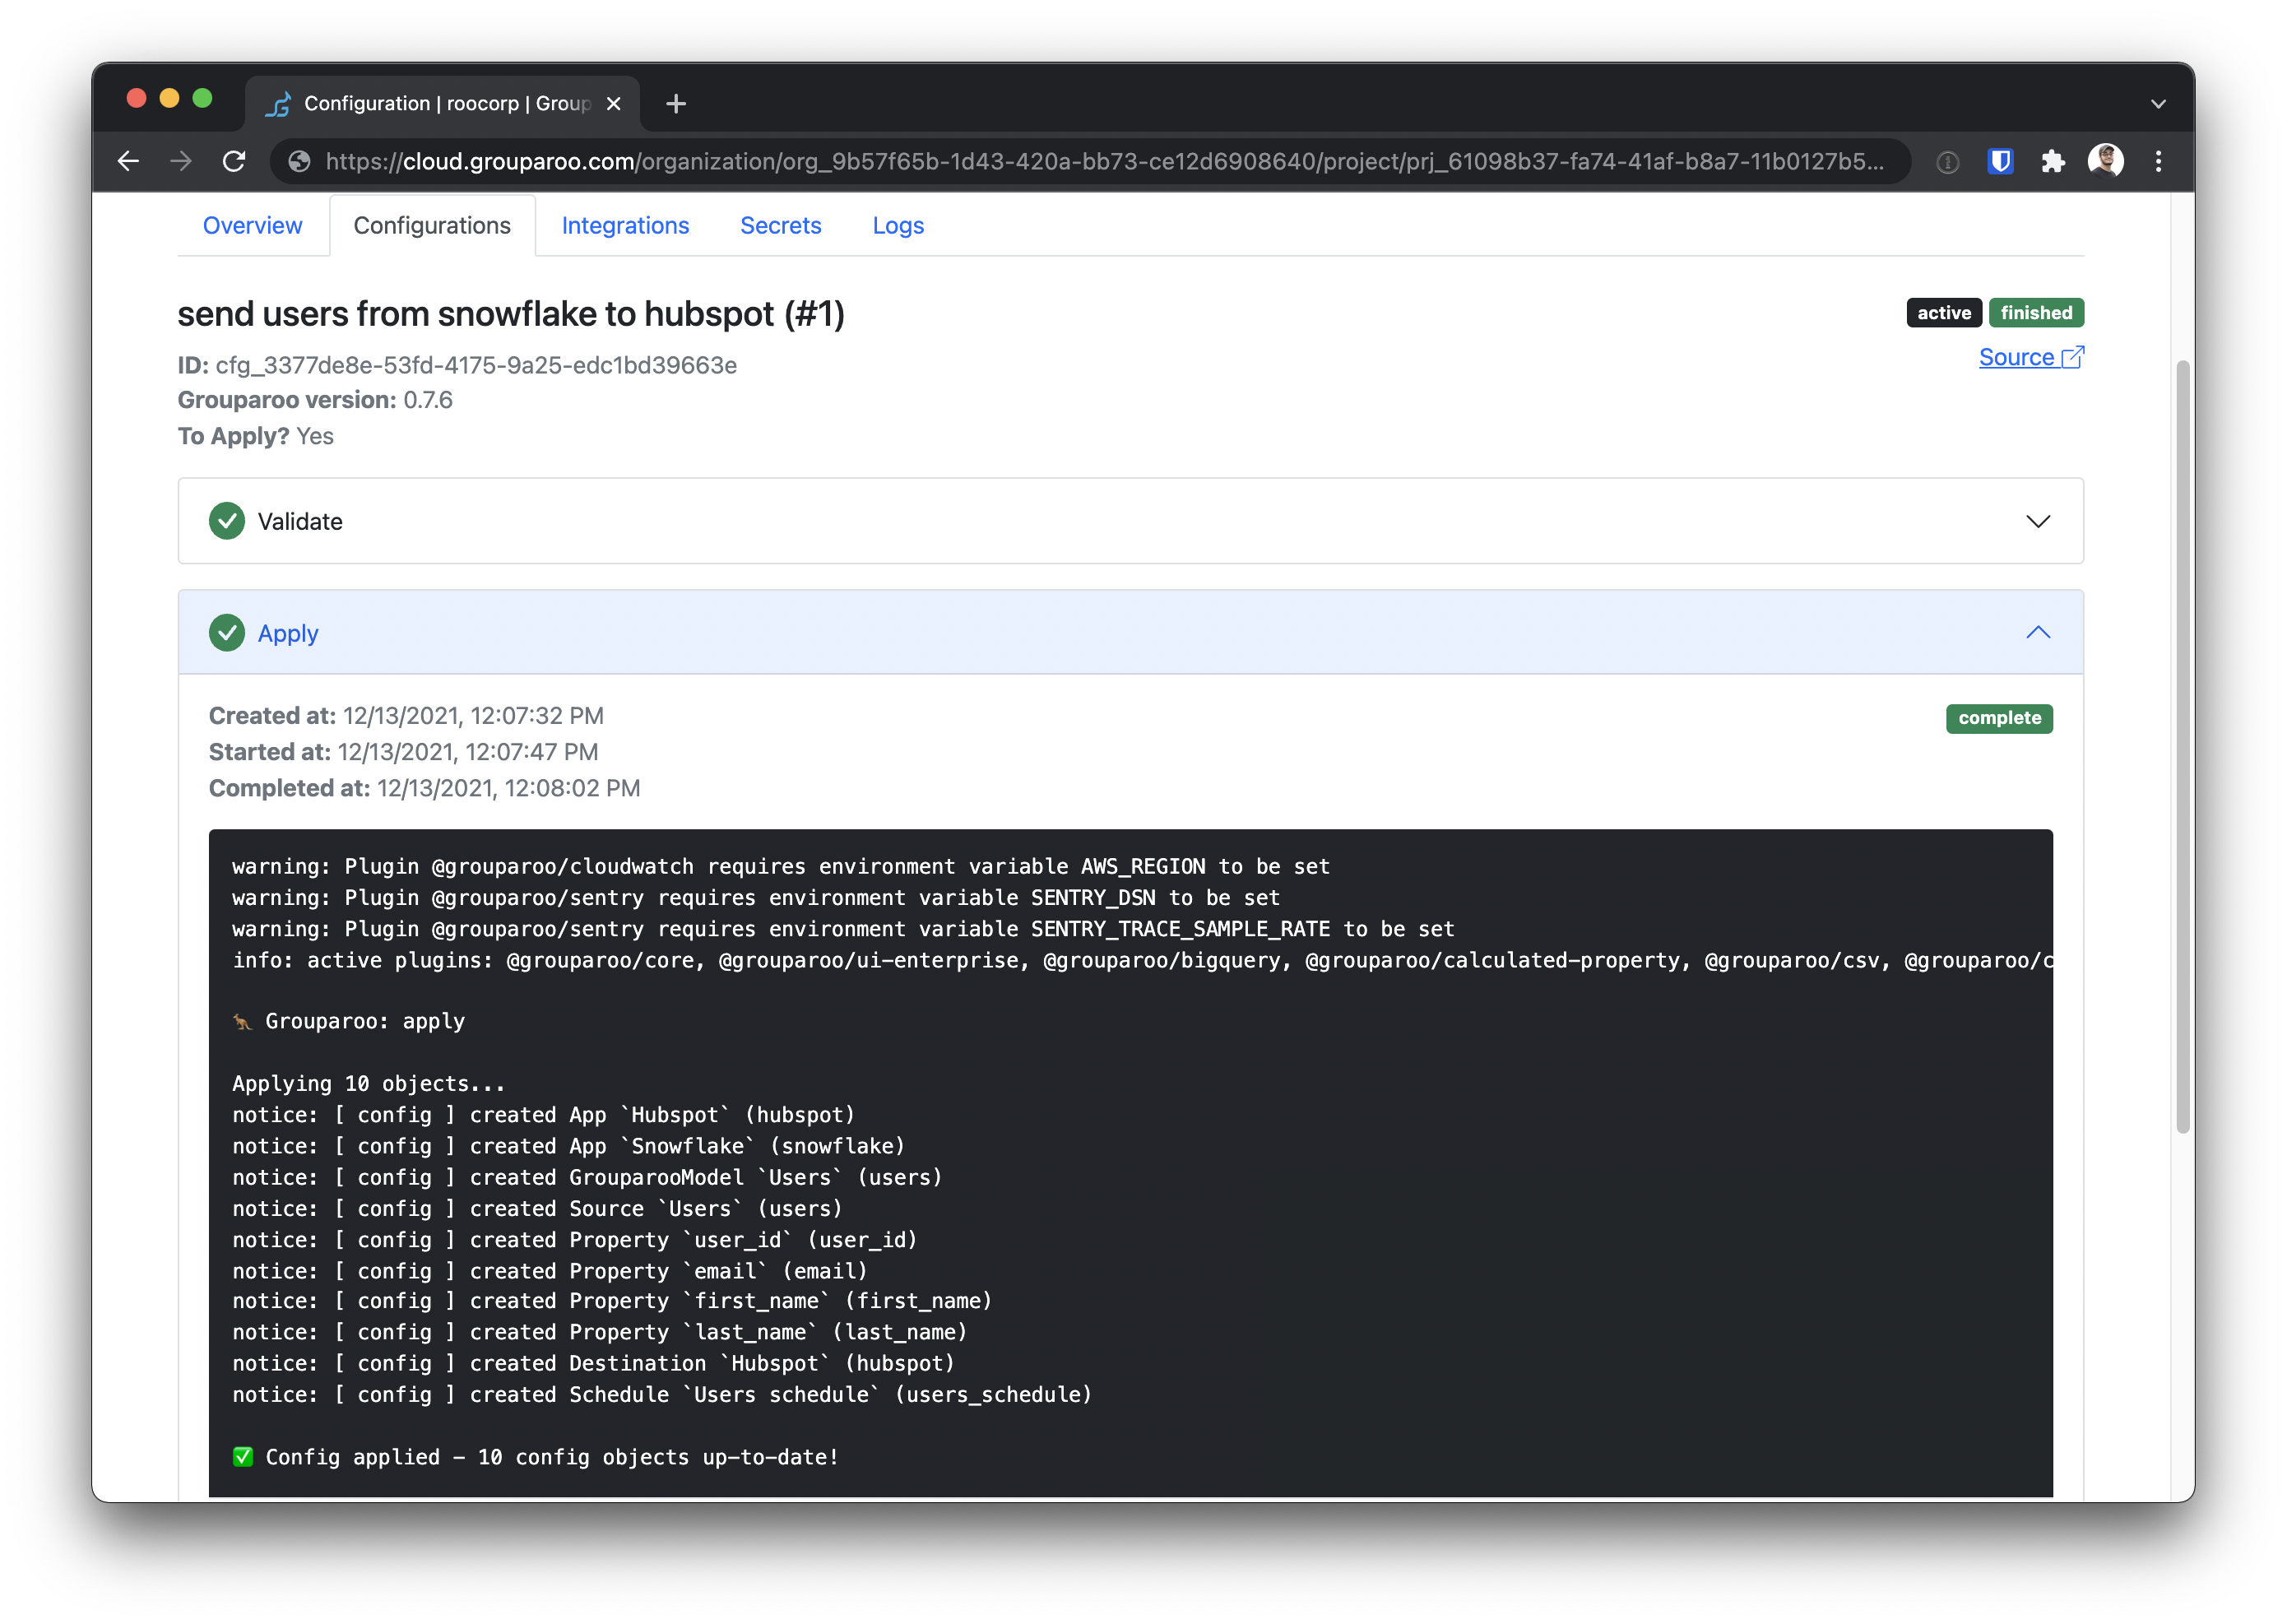Open a new browser tab
Viewport: 2287px width, 1624px height.
pyautogui.click(x=676, y=103)
